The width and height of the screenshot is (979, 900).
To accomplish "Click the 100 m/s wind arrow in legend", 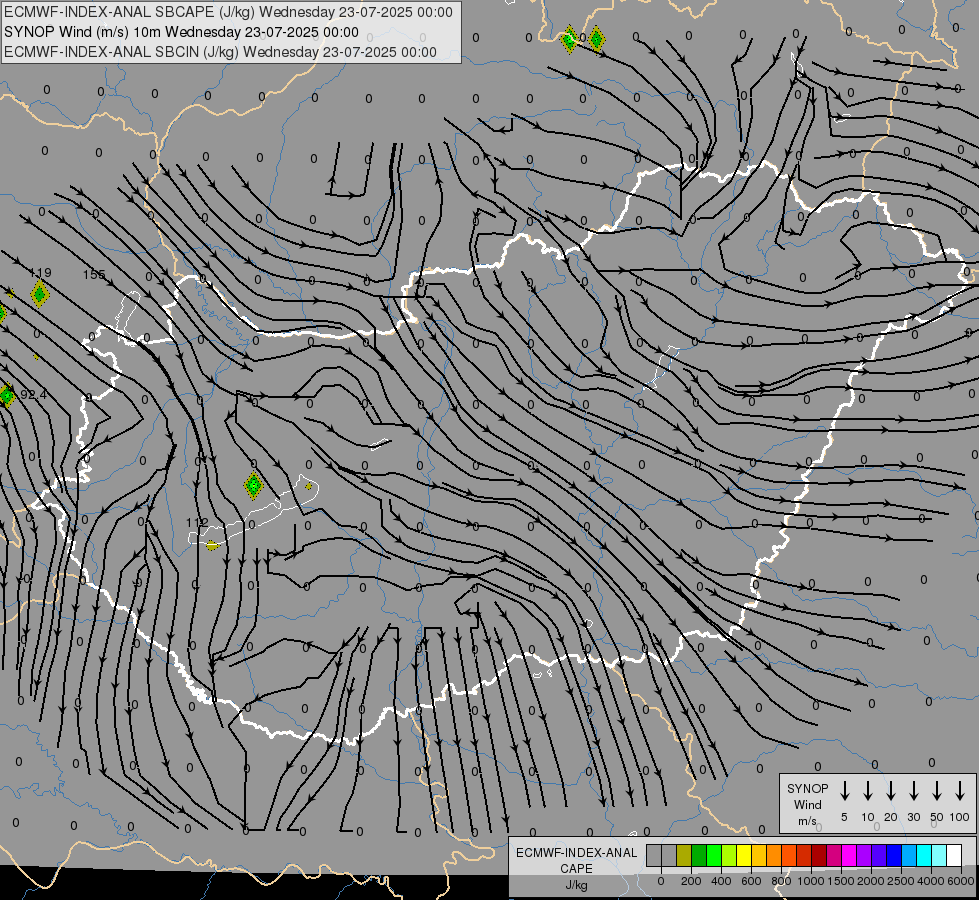I will point(960,790).
